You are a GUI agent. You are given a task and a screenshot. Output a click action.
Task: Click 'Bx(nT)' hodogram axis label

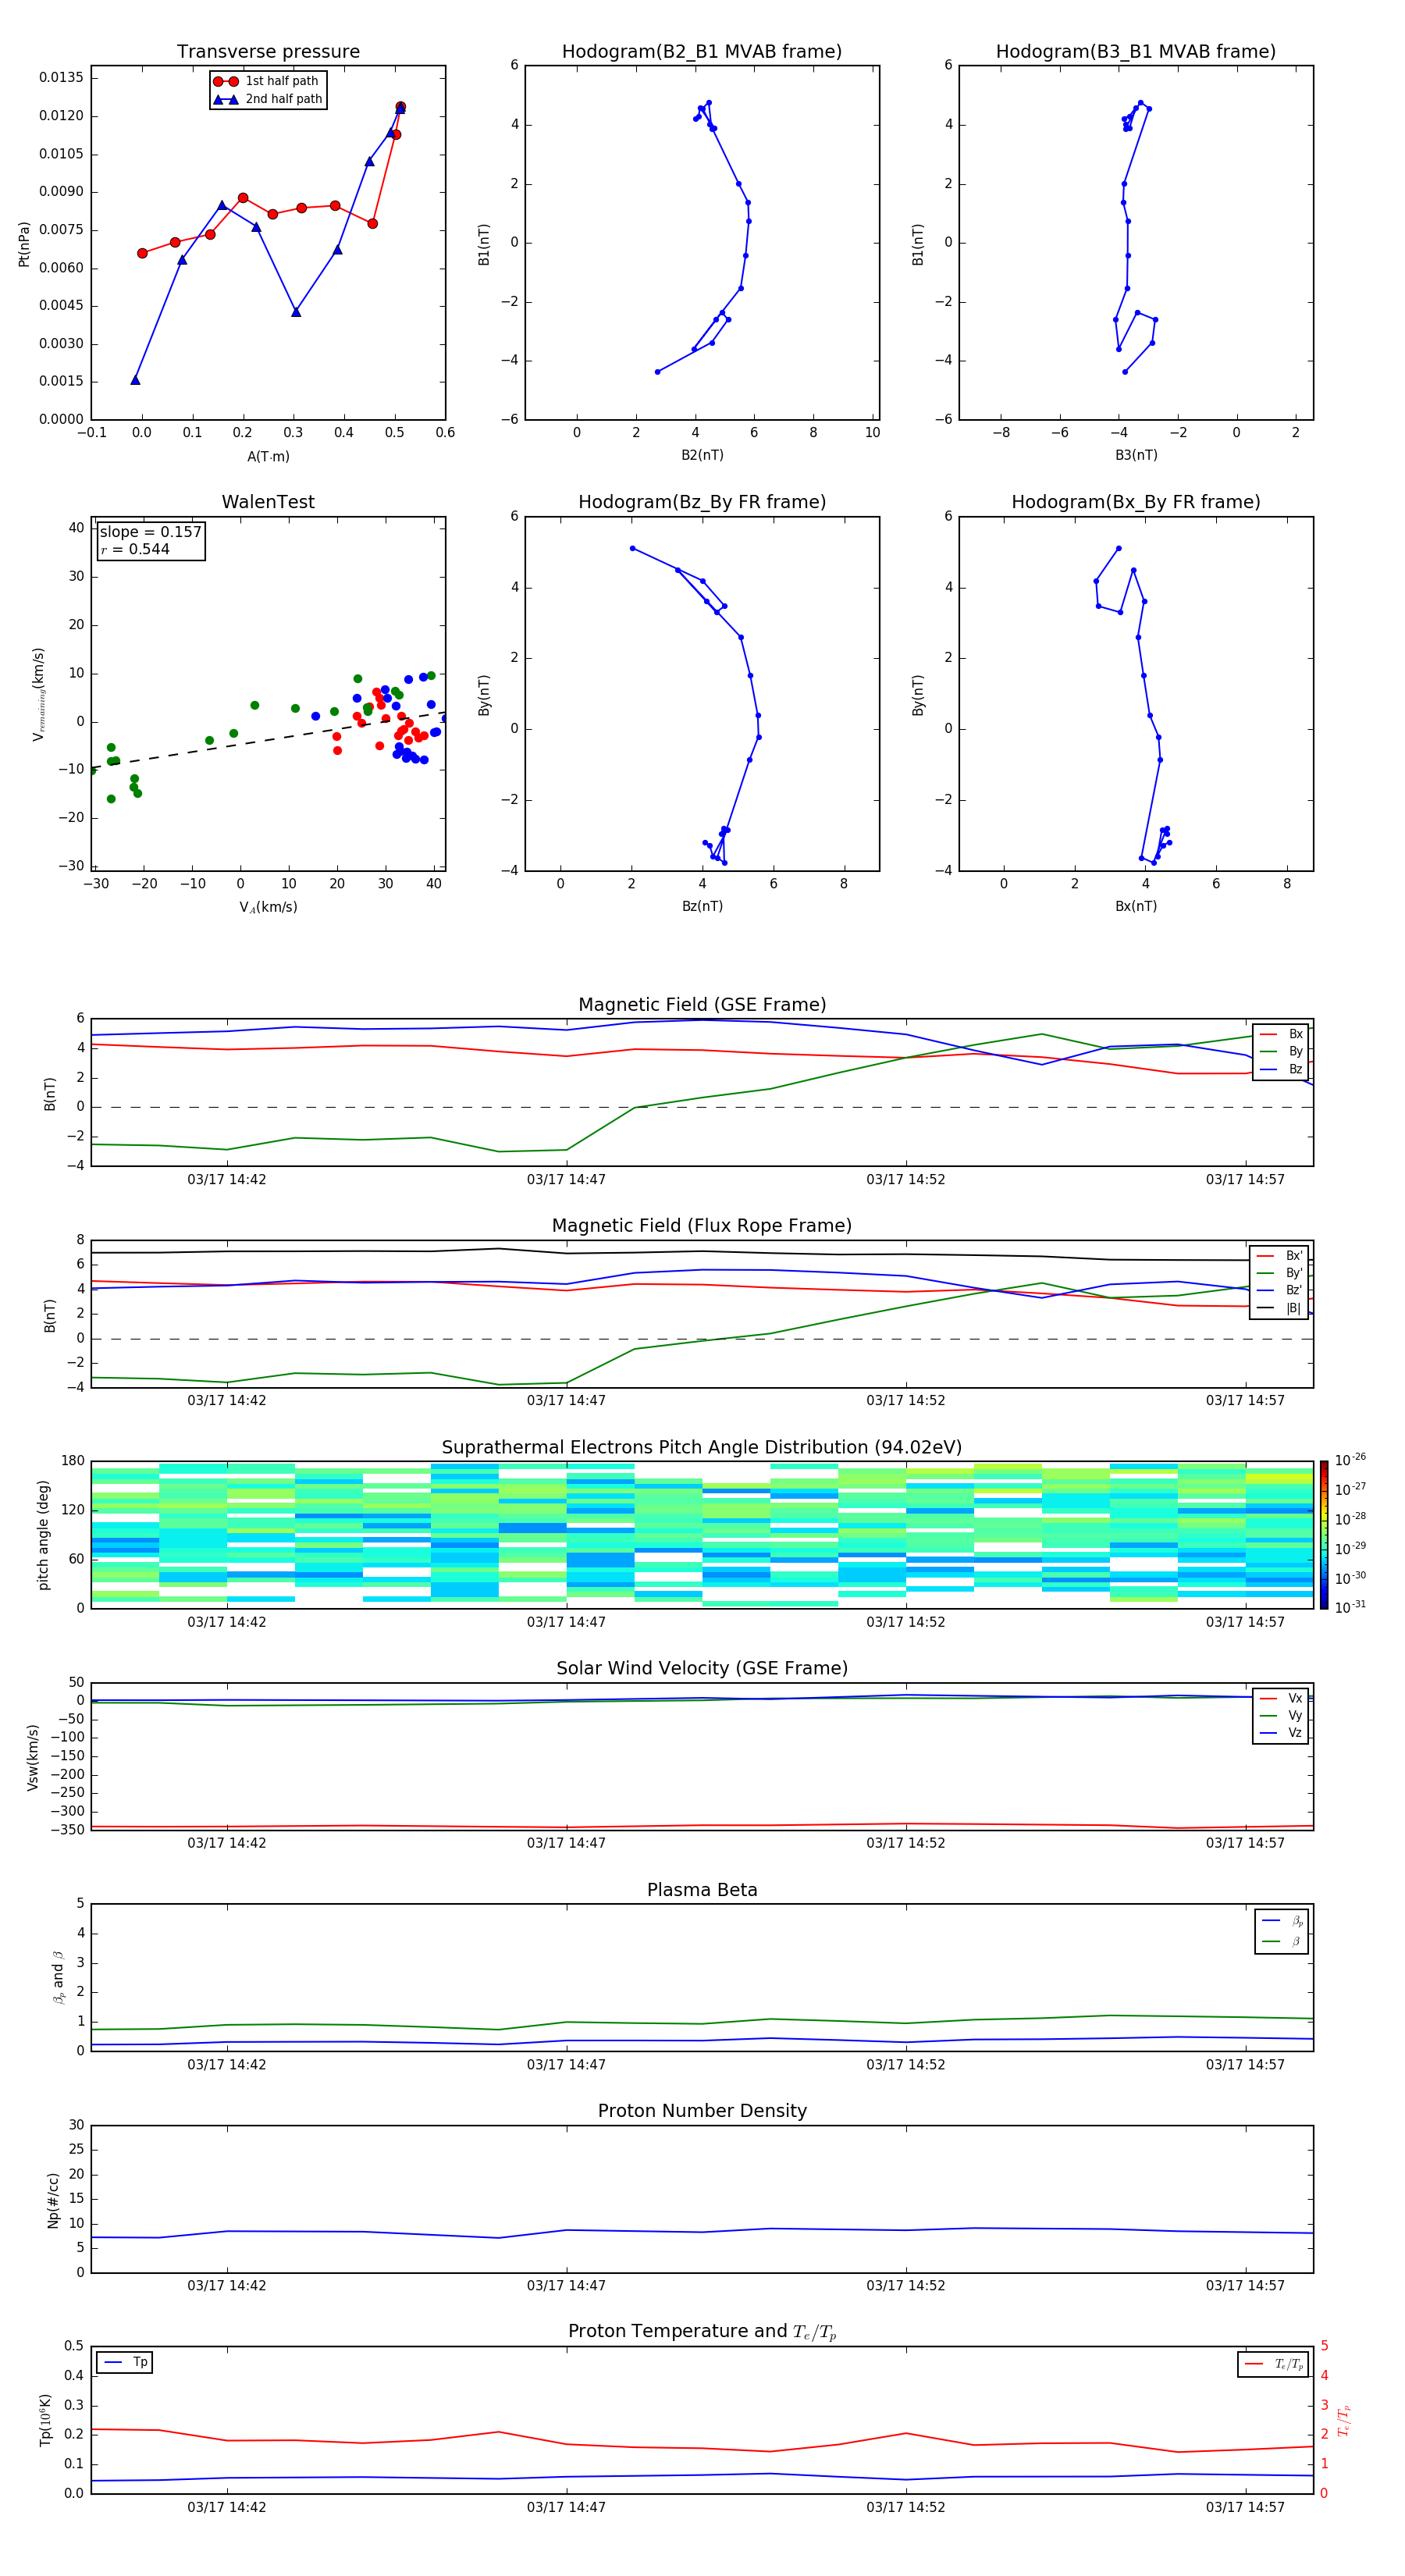point(1136,906)
